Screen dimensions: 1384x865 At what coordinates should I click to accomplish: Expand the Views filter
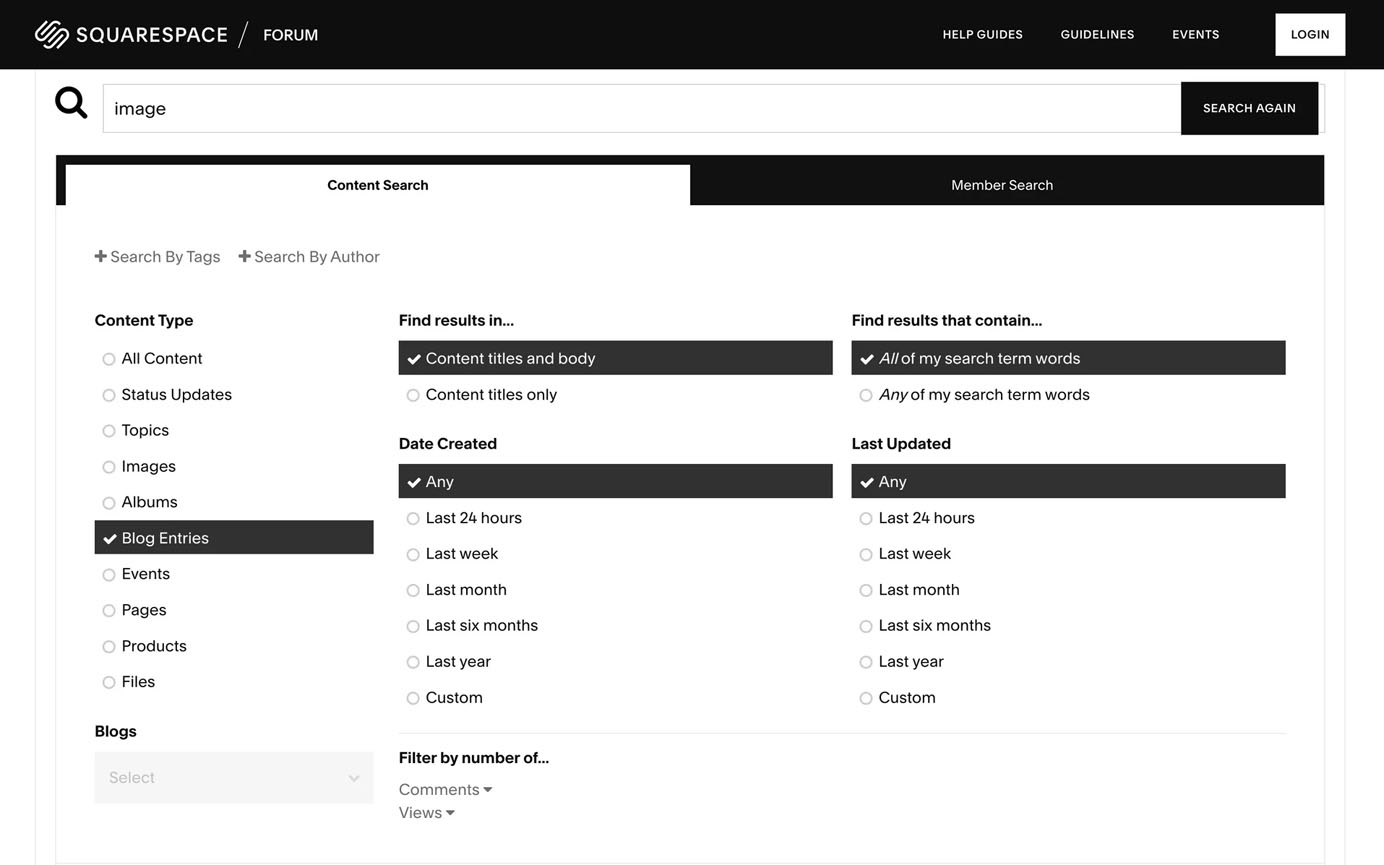tap(426, 812)
